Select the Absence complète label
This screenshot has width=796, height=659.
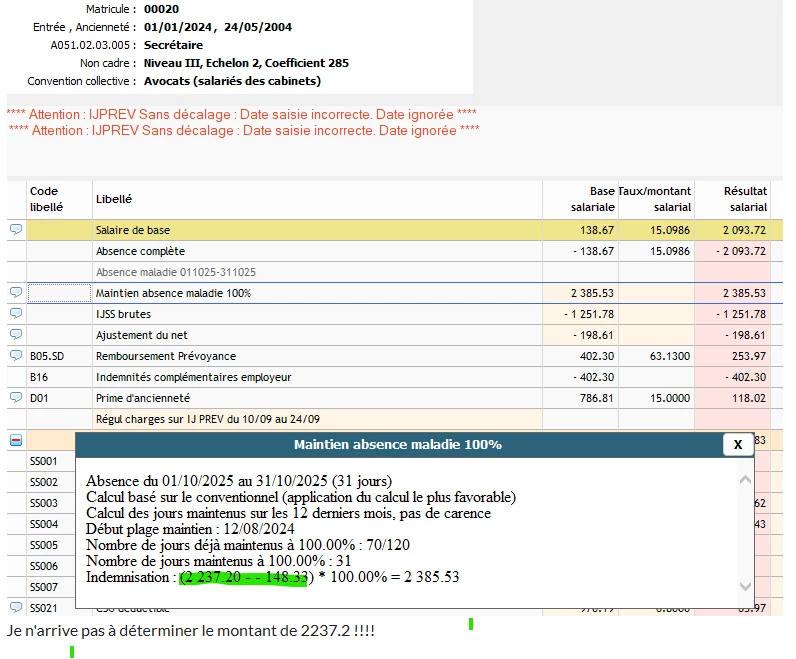click(140, 251)
